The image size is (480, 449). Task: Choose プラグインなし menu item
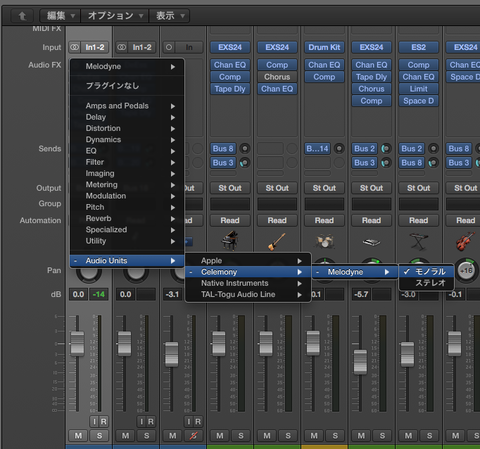click(127, 86)
